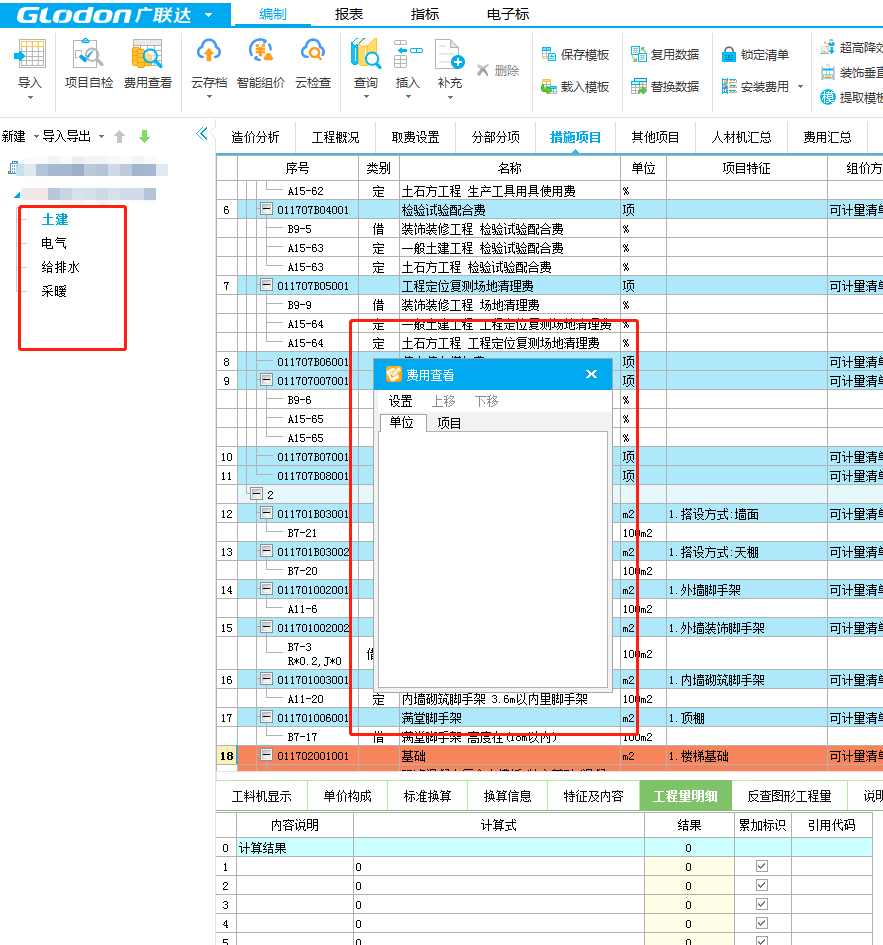This screenshot has height=945, width=883.
Task: Open the Glodon logo dropdown menu
Action: point(209,15)
